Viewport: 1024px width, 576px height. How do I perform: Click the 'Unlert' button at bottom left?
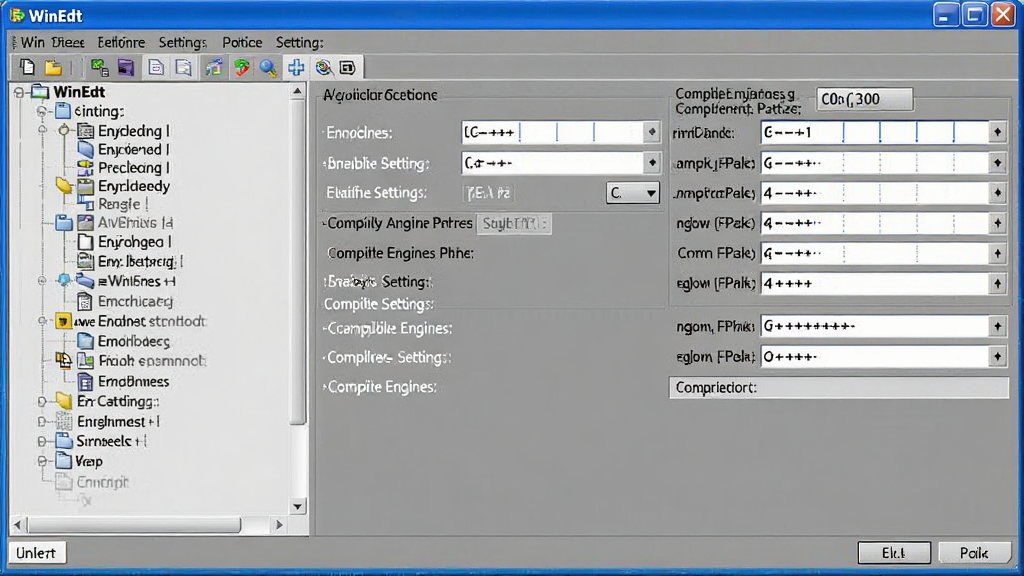[x=37, y=552]
